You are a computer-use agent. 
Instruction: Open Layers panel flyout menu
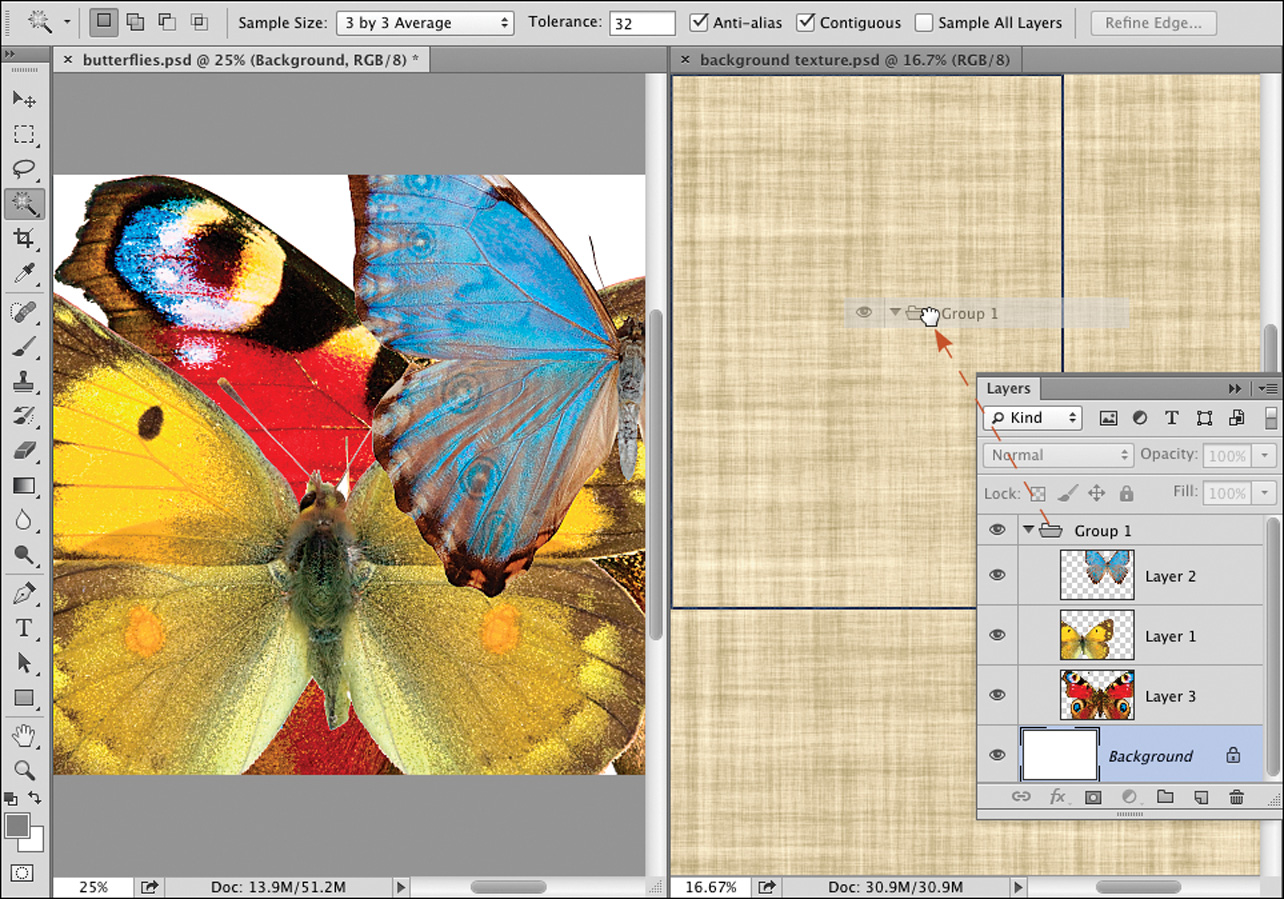click(1268, 389)
